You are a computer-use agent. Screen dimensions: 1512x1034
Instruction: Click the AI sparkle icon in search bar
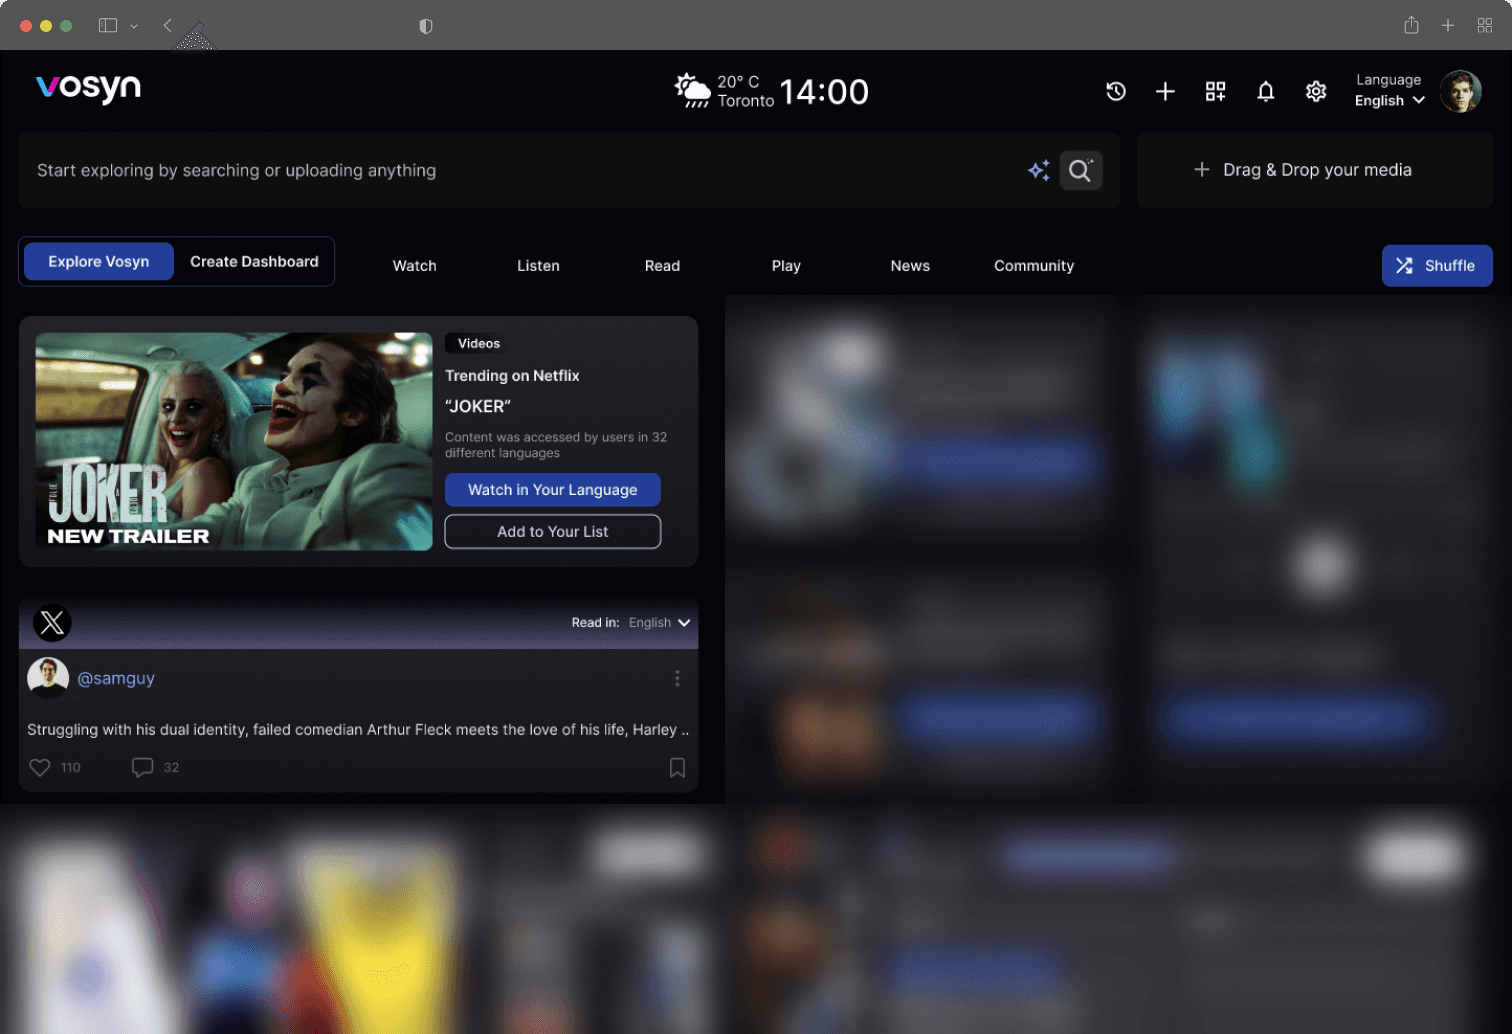[x=1039, y=171]
